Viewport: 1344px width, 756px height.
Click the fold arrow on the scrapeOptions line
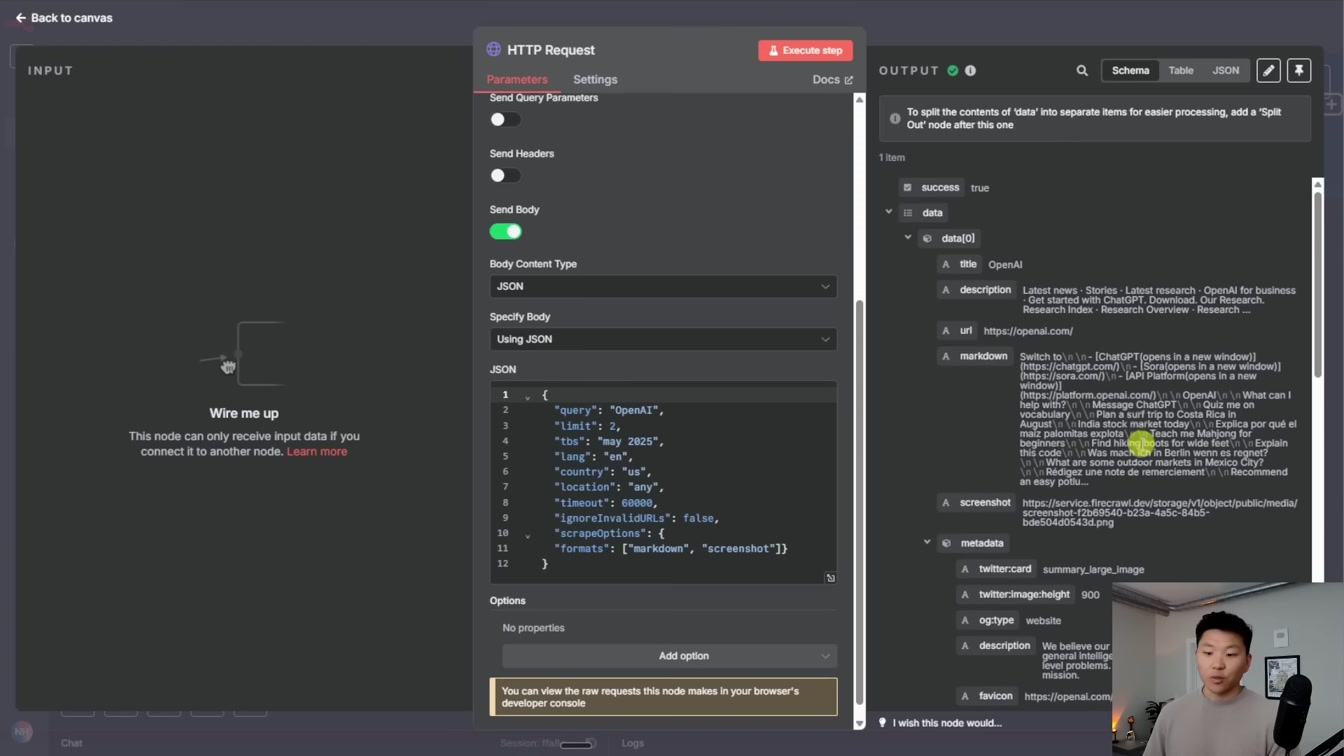tap(528, 535)
